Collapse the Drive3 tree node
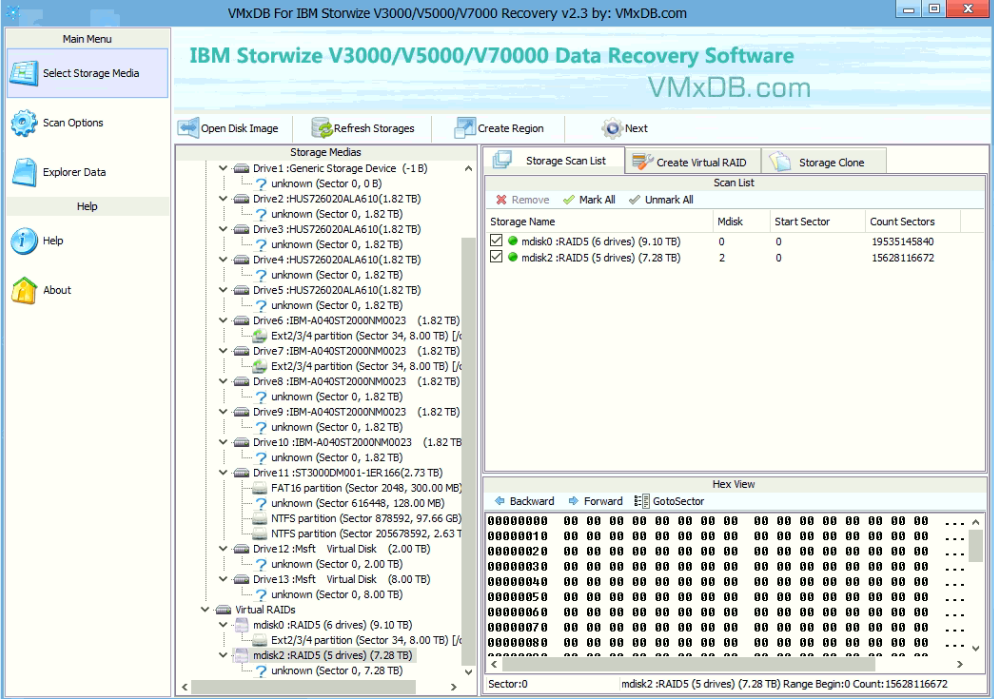Viewport: 994px width, 699px height. [x=223, y=229]
